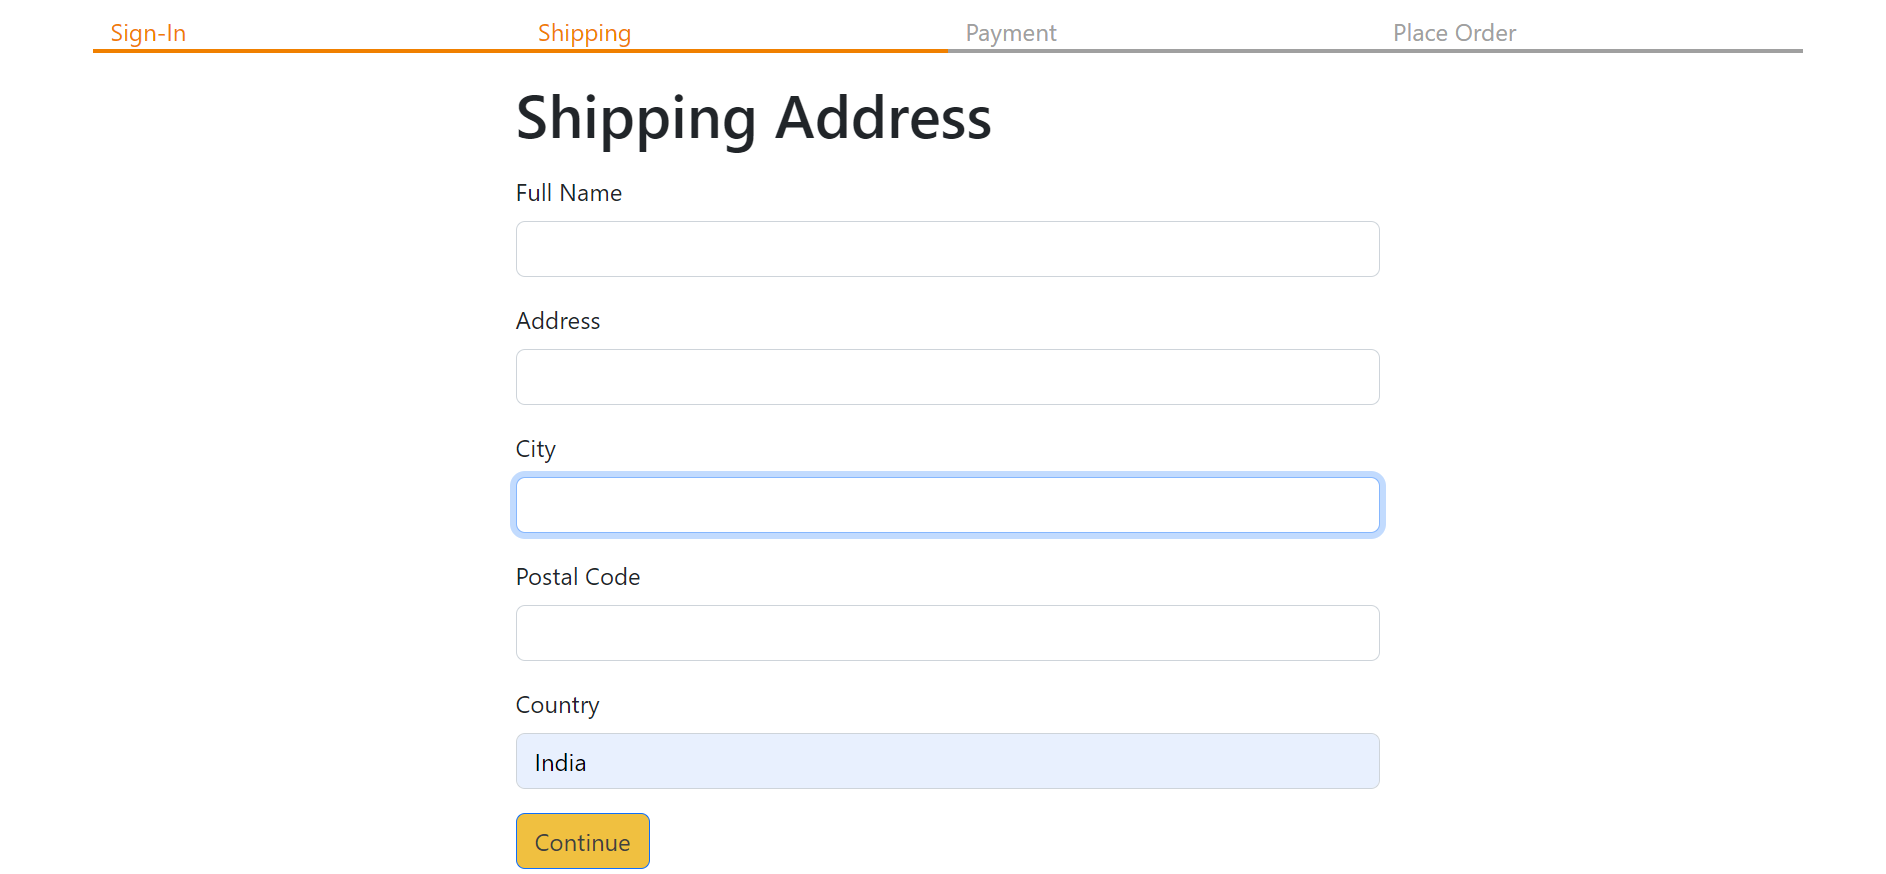Click the Address field label
This screenshot has height=874, width=1886.
click(557, 320)
